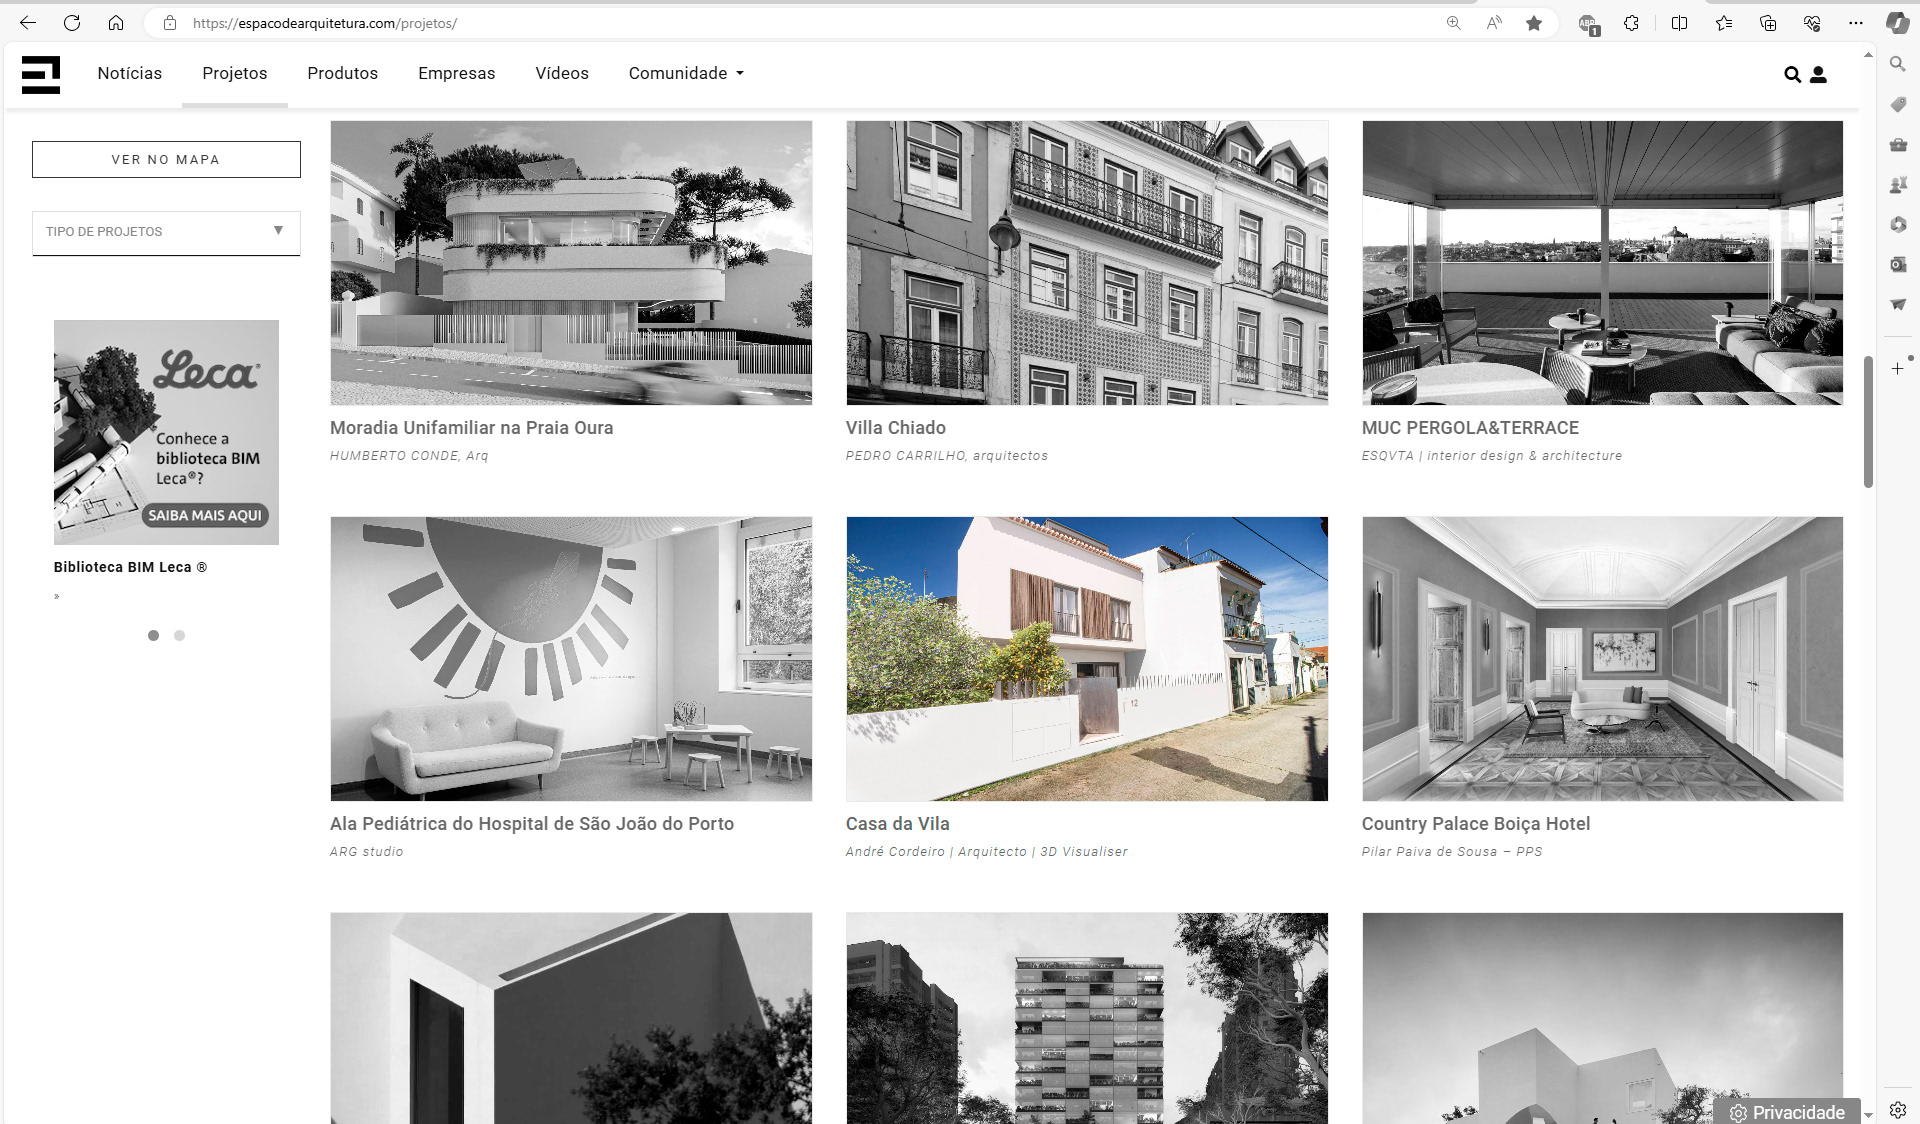This screenshot has height=1124, width=1920.
Task: Click the Espaço de Arquitetura logo
Action: pos(41,74)
